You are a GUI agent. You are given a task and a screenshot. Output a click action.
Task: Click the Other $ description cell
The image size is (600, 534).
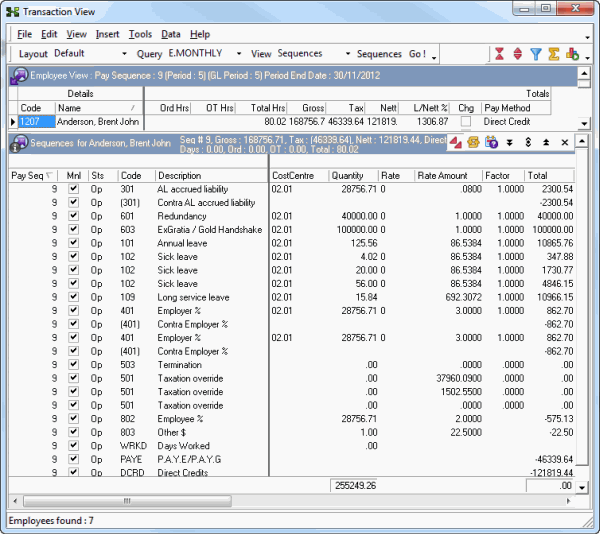[172, 432]
